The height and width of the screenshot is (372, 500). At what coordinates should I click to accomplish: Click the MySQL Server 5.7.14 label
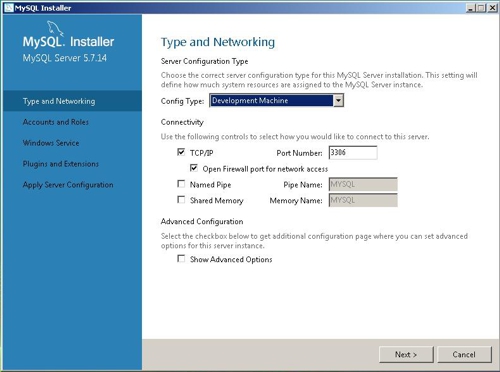(x=65, y=58)
